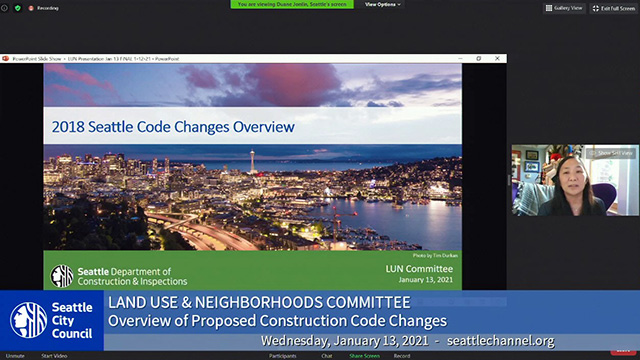Click Record in Zoom toolbar
This screenshot has height=360, width=640.
point(402,356)
